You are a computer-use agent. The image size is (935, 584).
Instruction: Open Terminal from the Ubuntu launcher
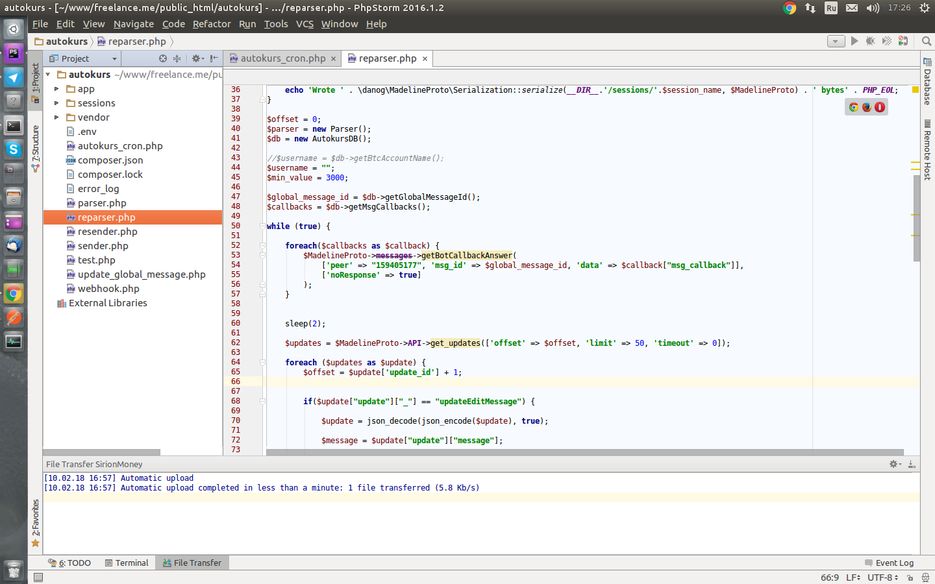(14, 126)
